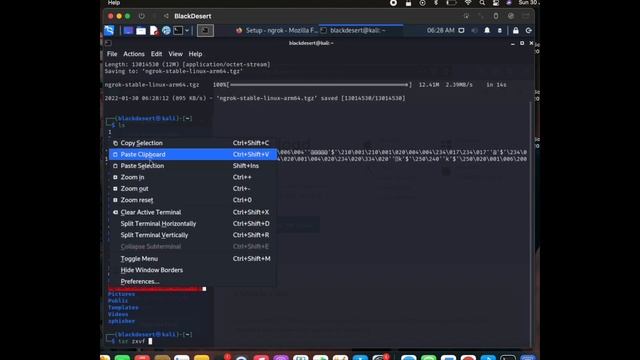
Task: Open the Kali applications menu dragon icon
Action: pos(109,30)
